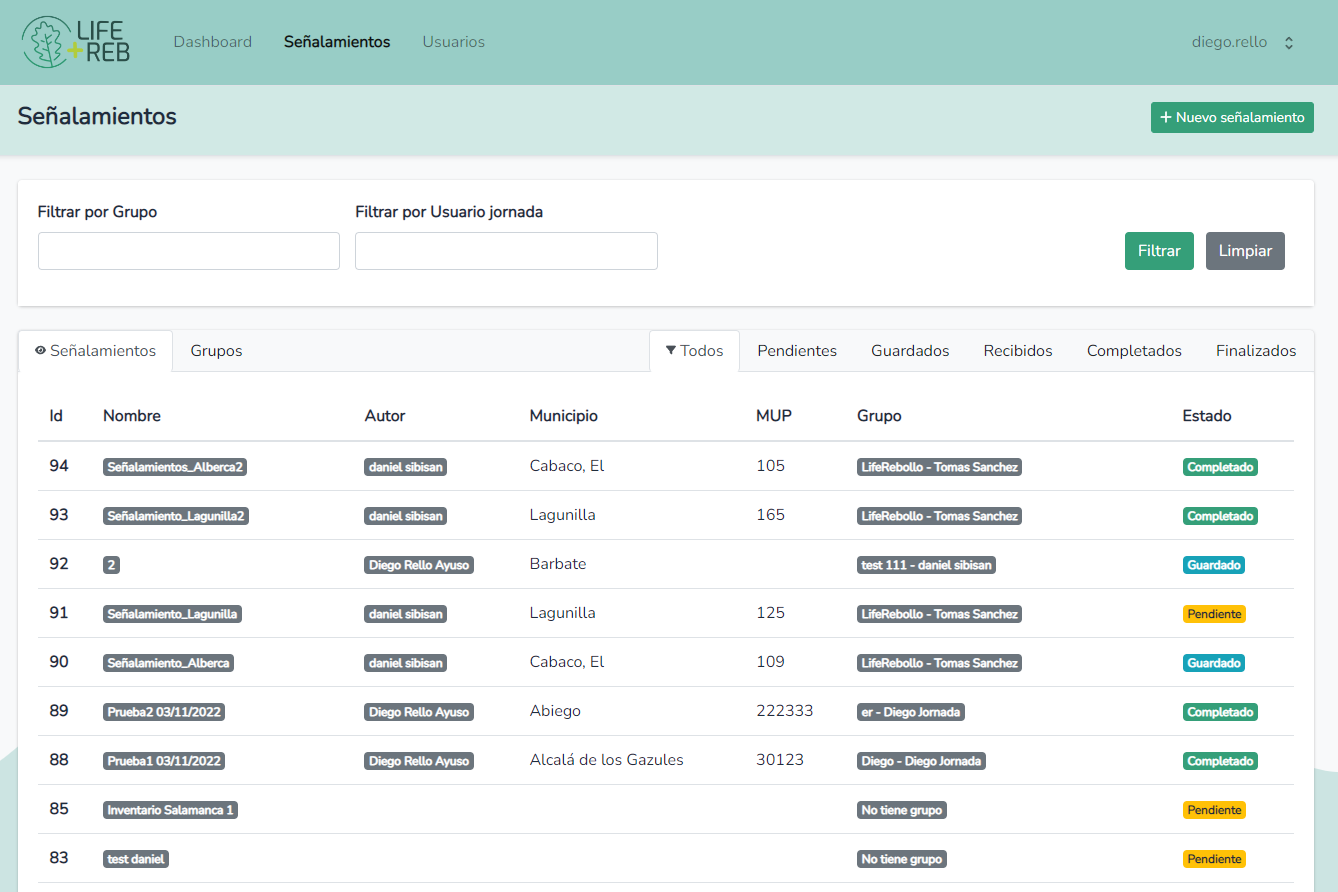The width and height of the screenshot is (1338, 892).
Task: Click the No tiene grupo badge in row 83
Action: point(902,859)
